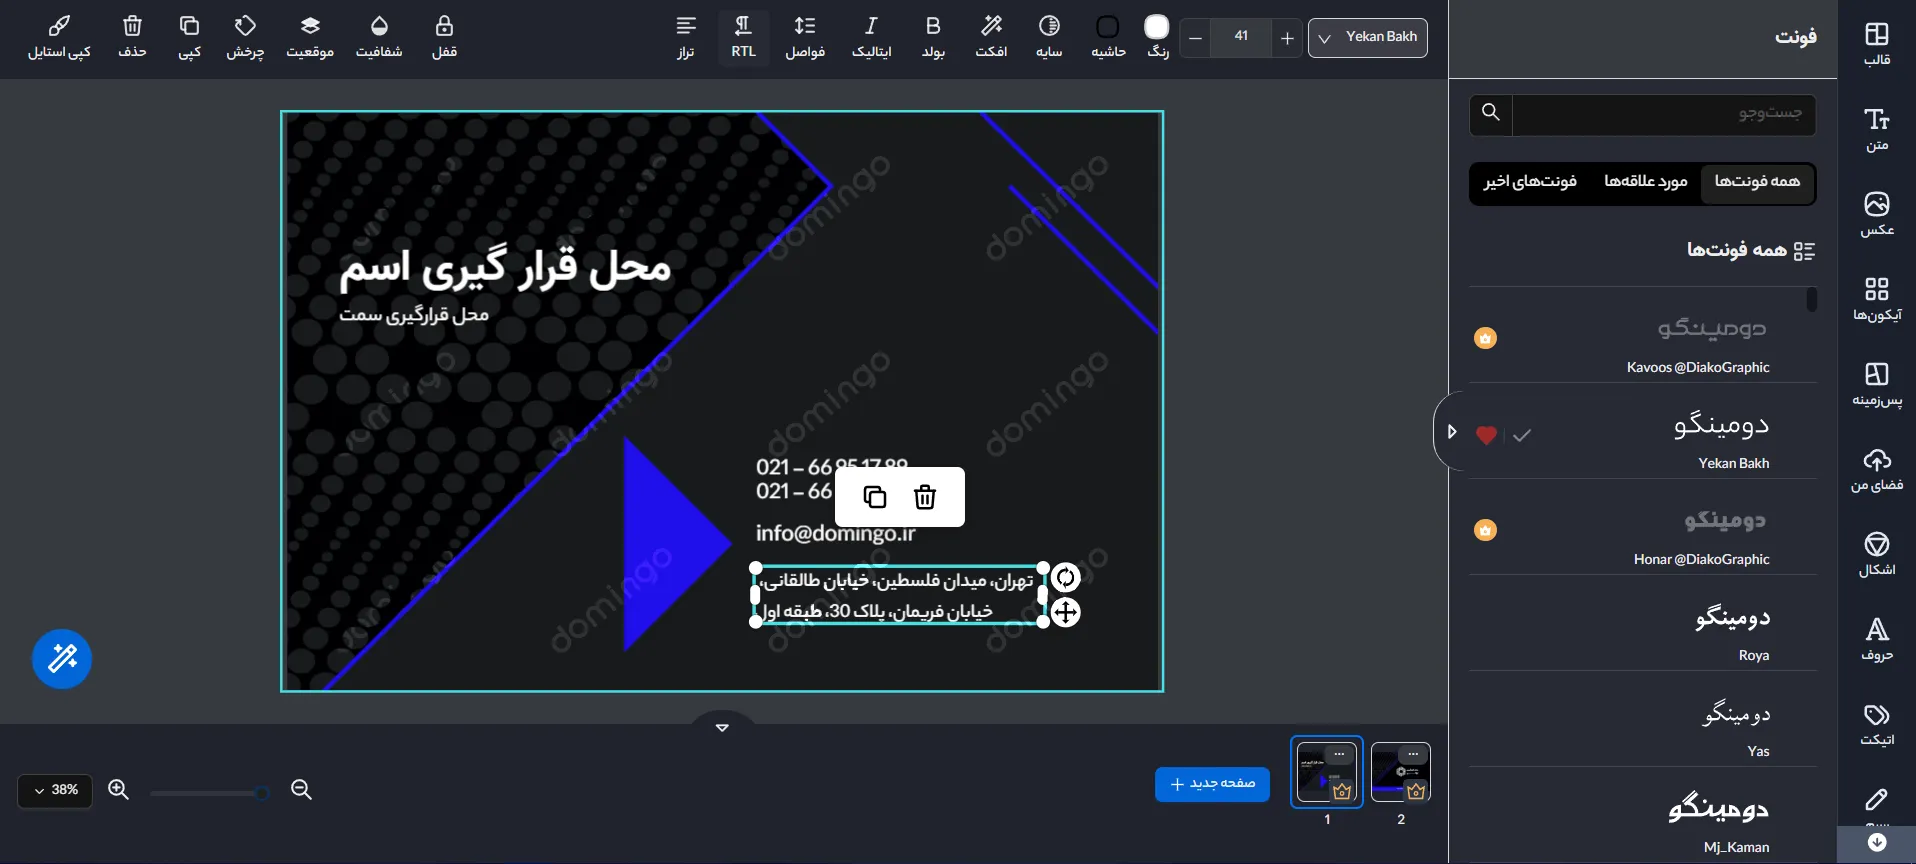Click the font search magnifier icon
1916x864 pixels.
click(x=1491, y=113)
